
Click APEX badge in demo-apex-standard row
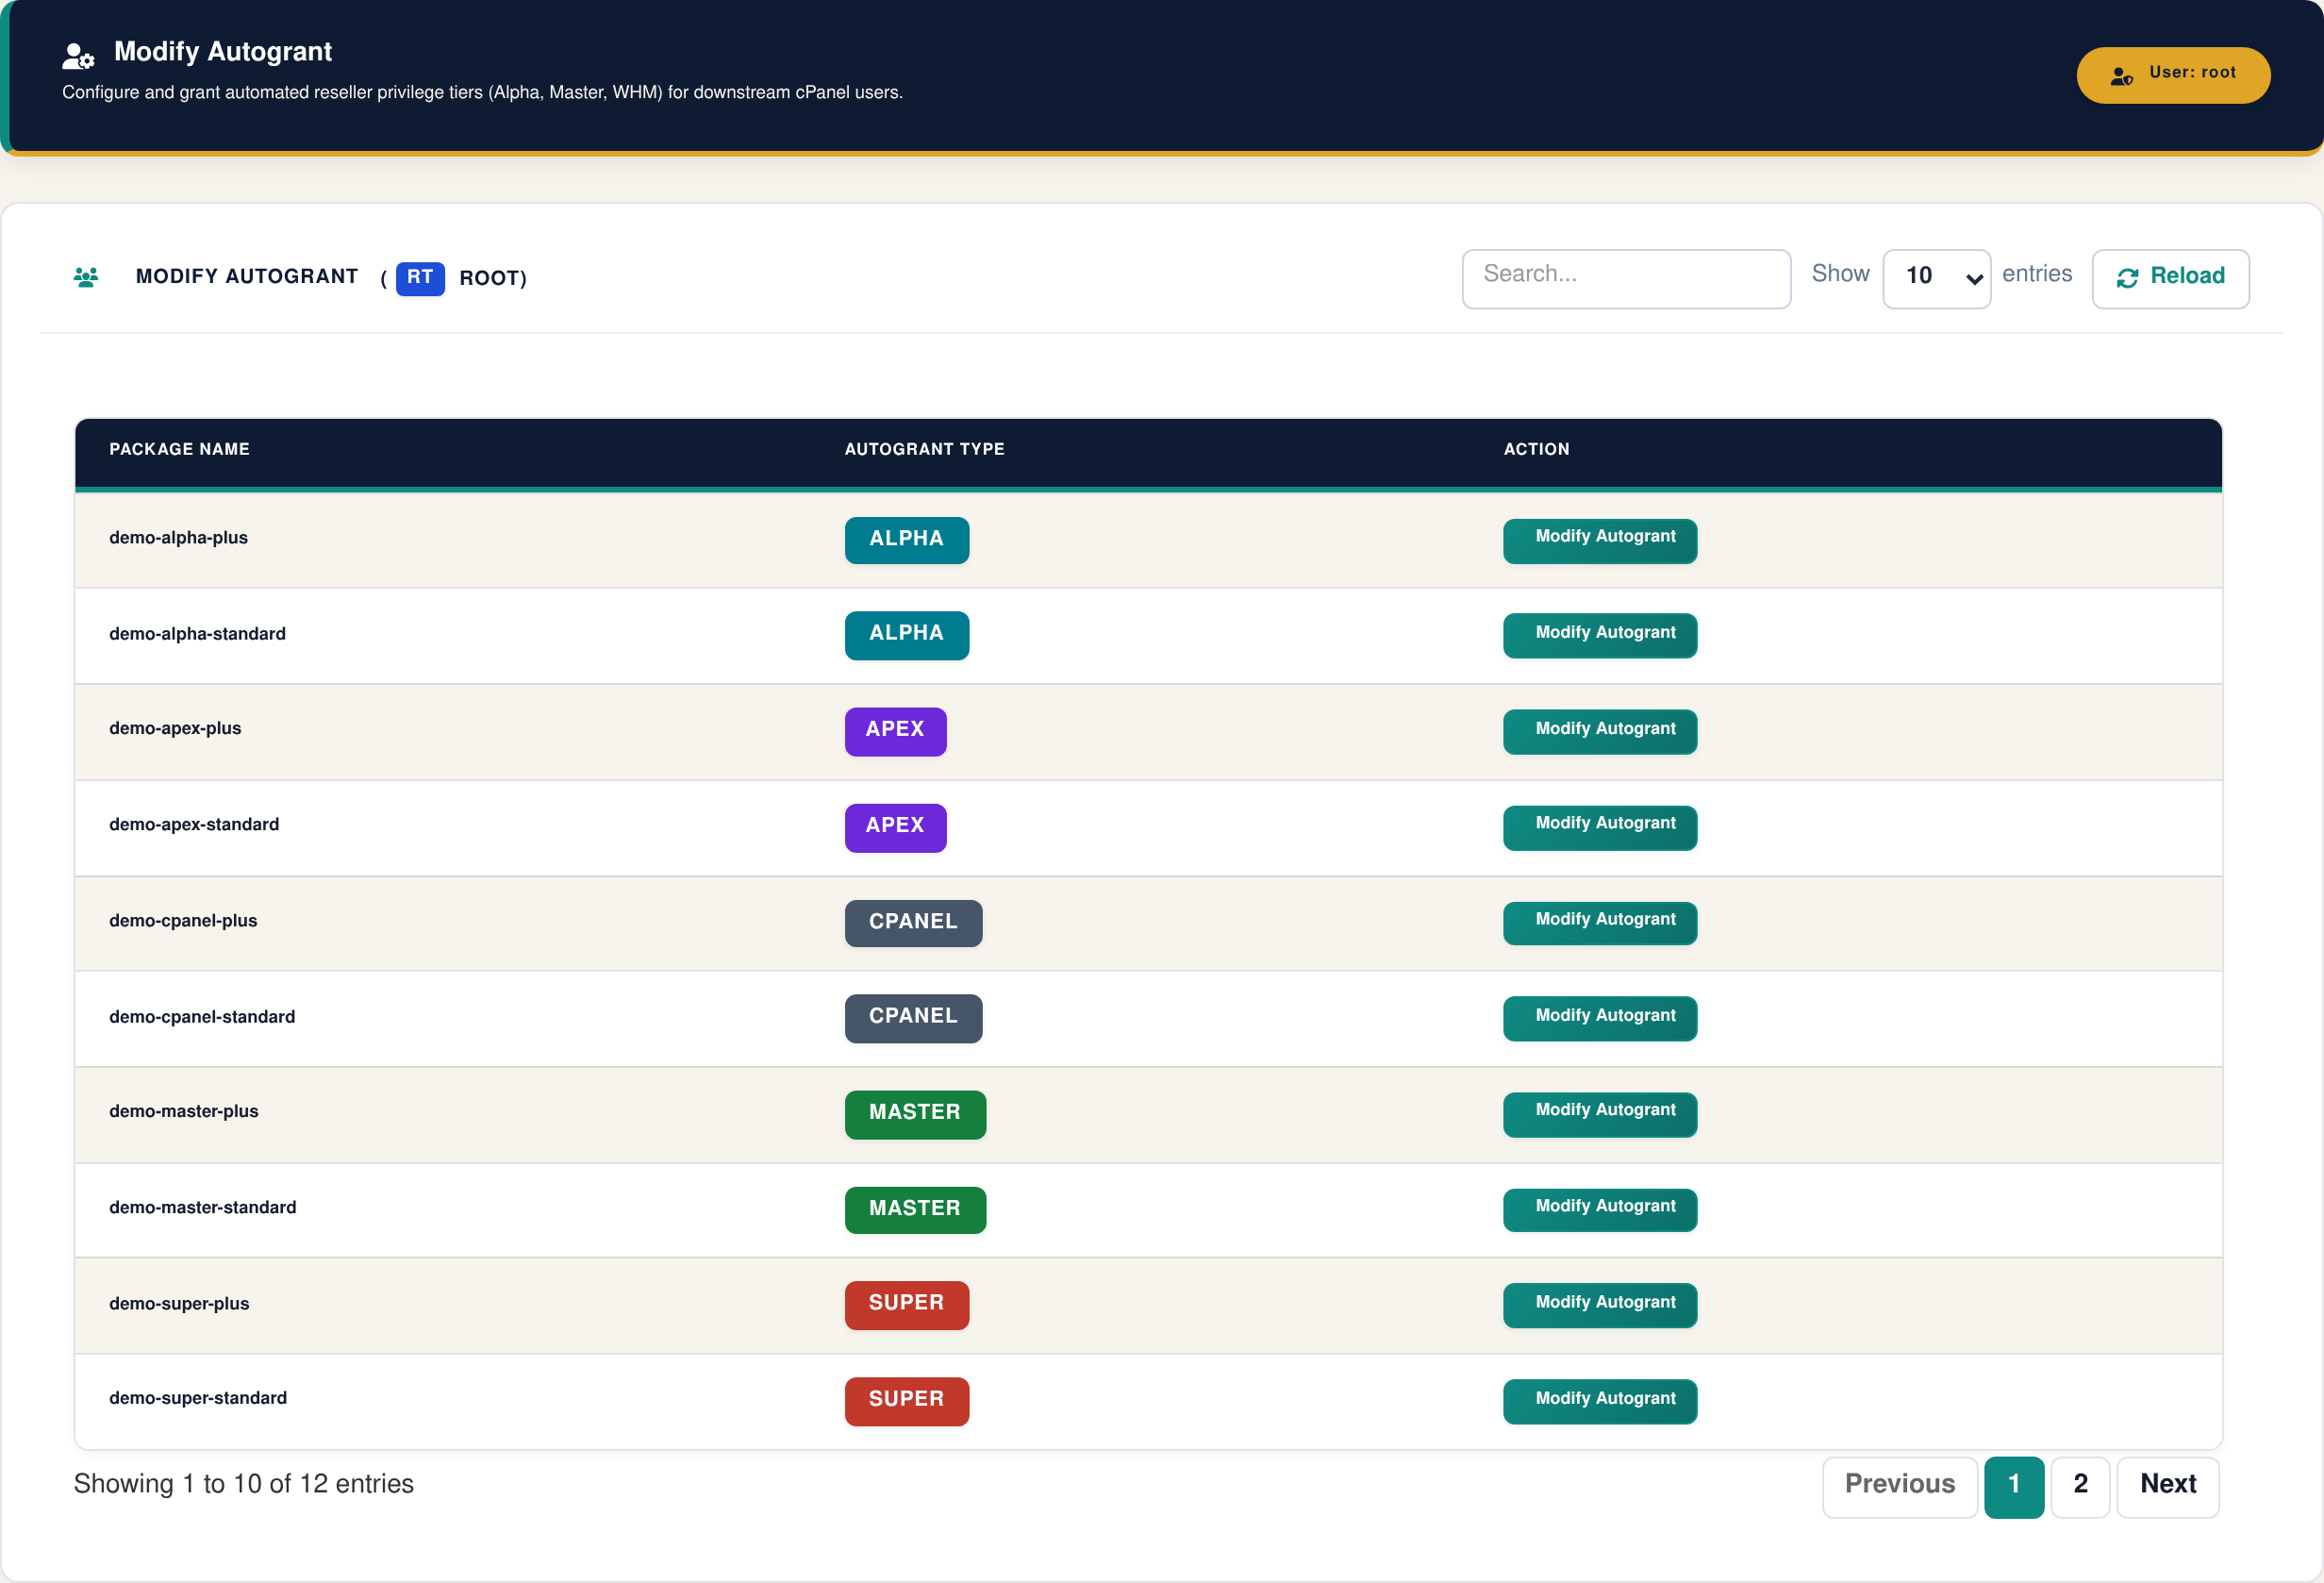tap(895, 827)
